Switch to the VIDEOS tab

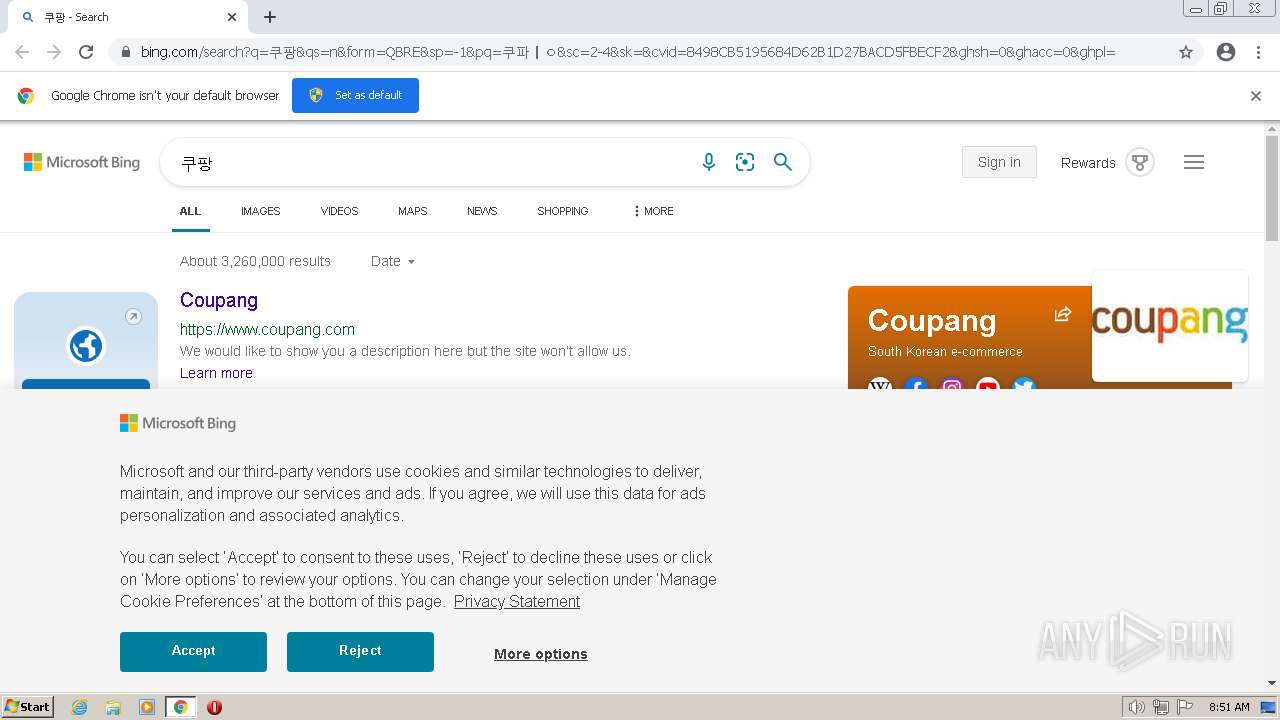[339, 211]
